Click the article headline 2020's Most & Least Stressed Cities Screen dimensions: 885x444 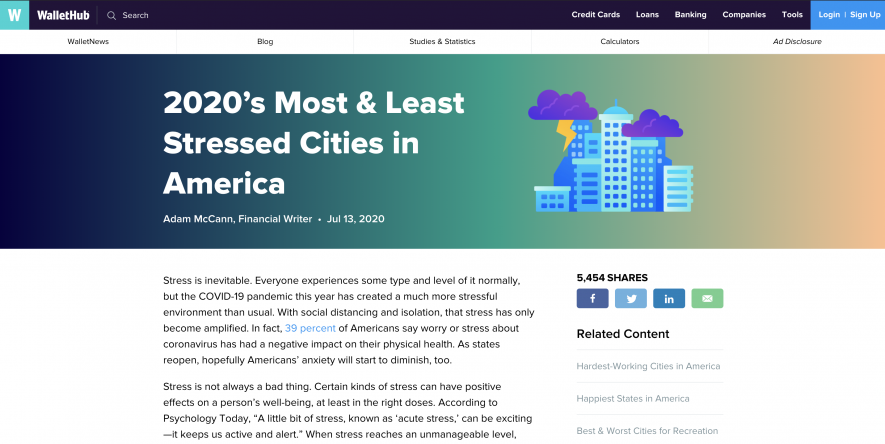(314, 143)
